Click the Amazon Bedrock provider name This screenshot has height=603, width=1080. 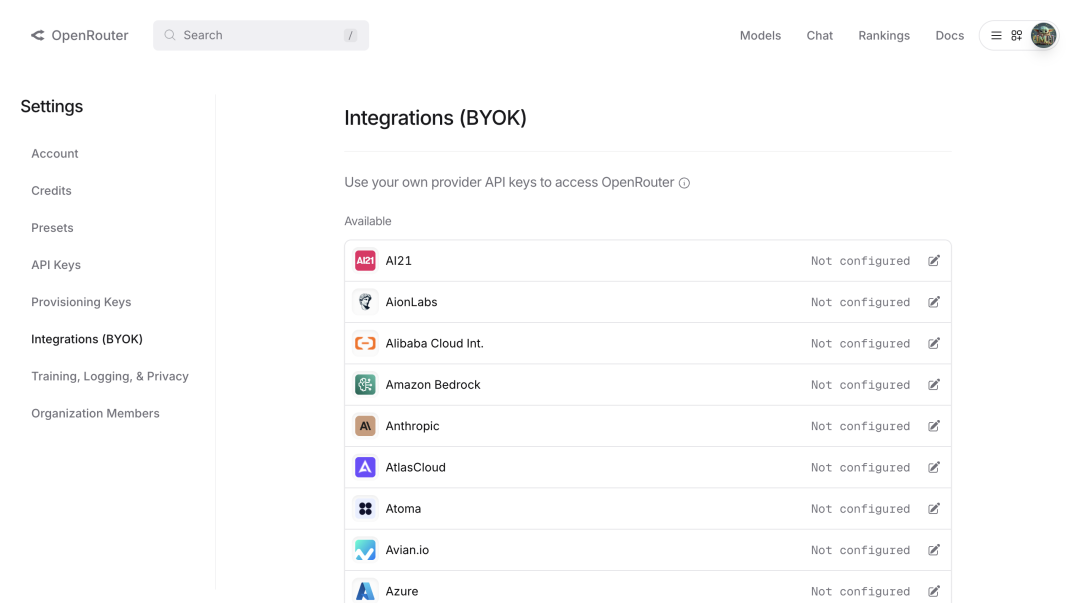pyautogui.click(x=433, y=385)
